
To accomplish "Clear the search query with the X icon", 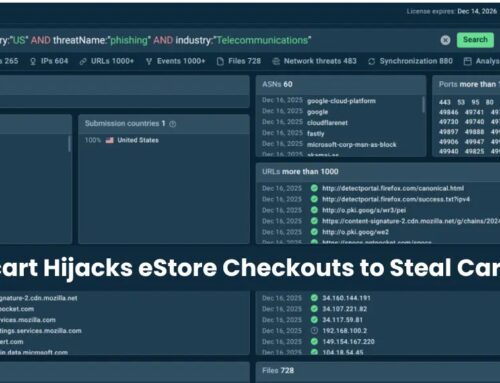I will 445,40.
